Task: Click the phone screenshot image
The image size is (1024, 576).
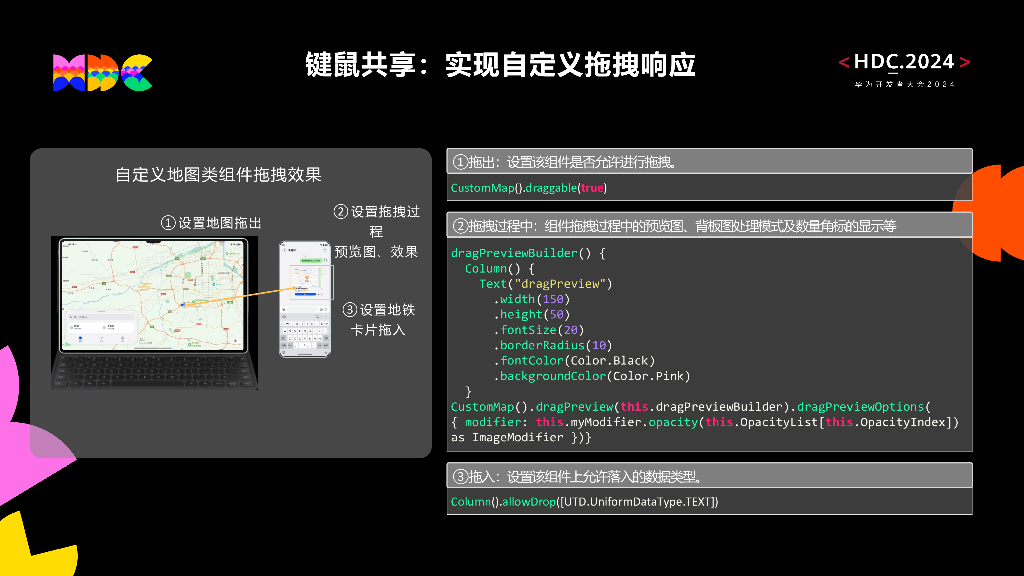Action: 305,299
